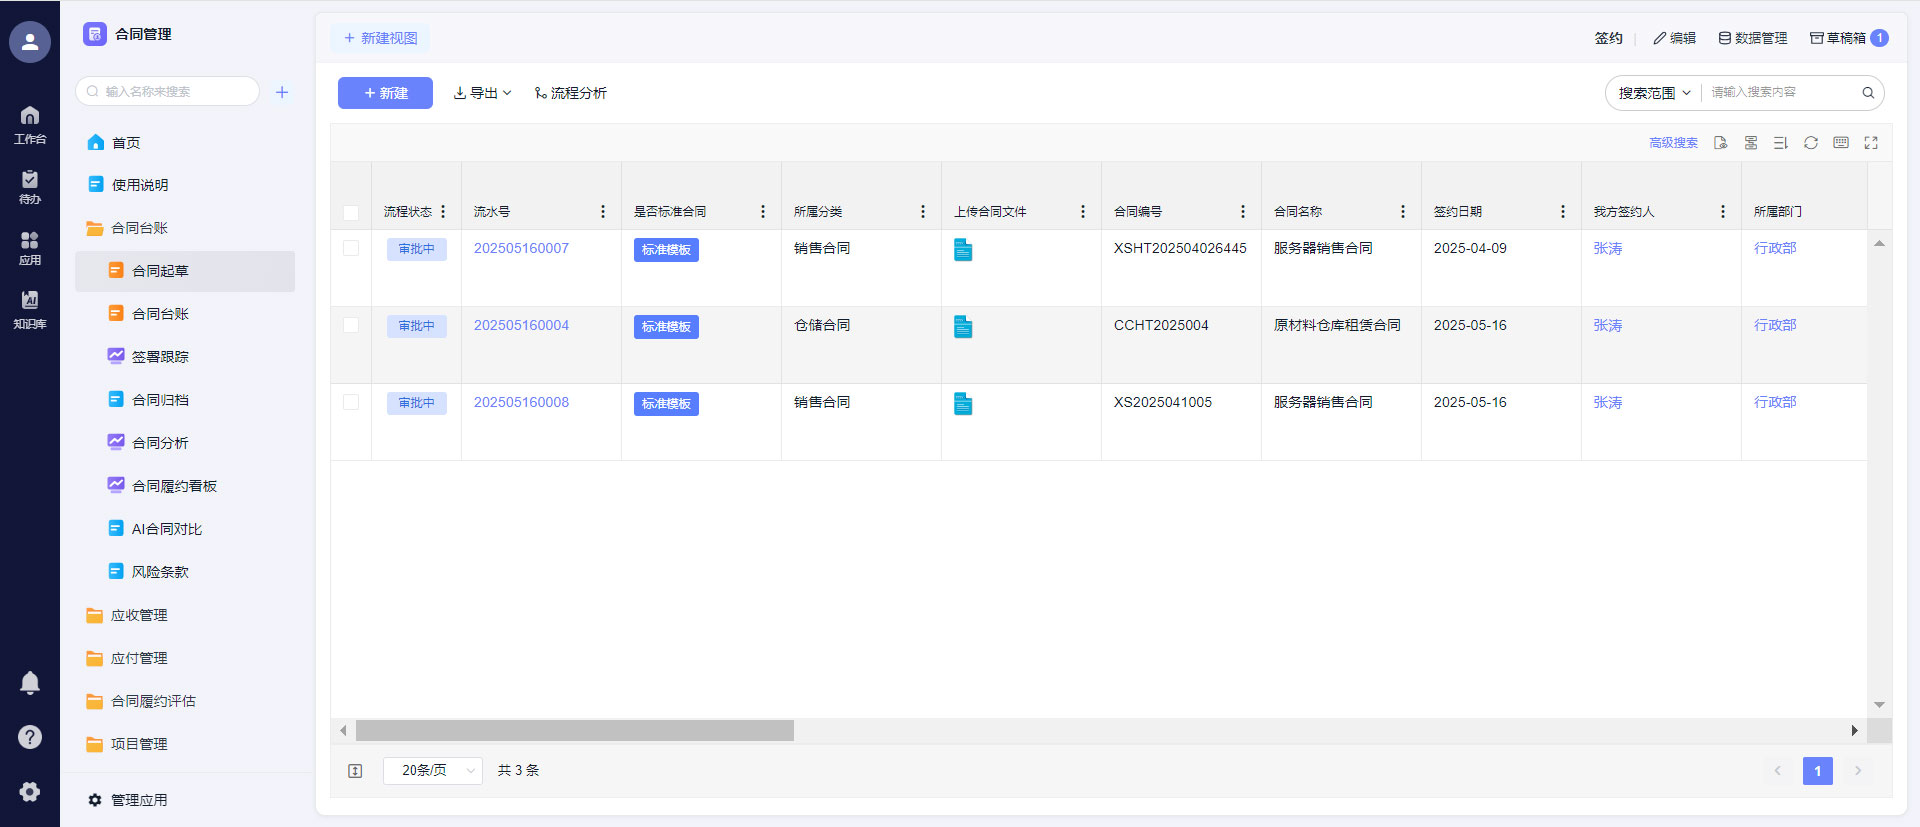Viewport: 1920px width, 827px height.
Task: Check the select-all checkbox in table header
Action: click(351, 212)
